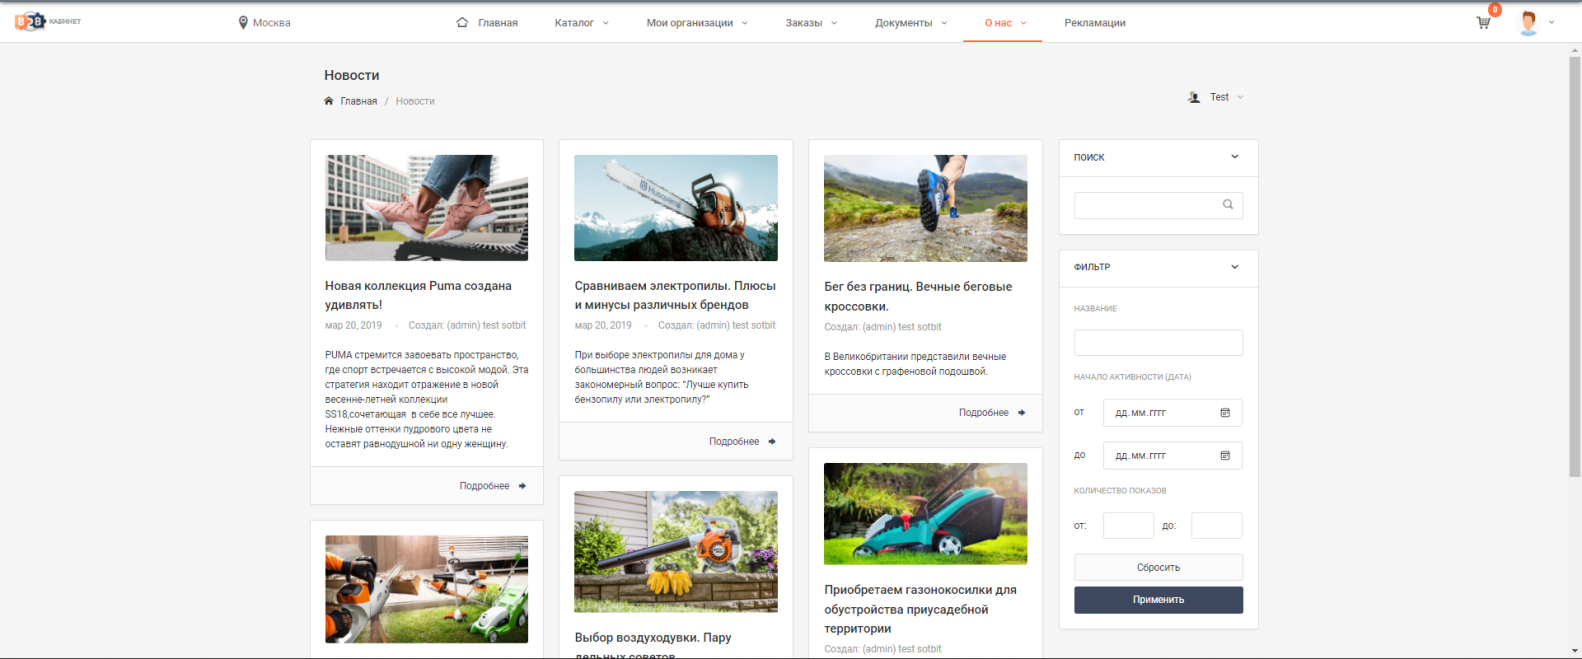Screen dimensions: 1582x659
Task: Open Подробнее for электропилы article
Action: tap(734, 442)
